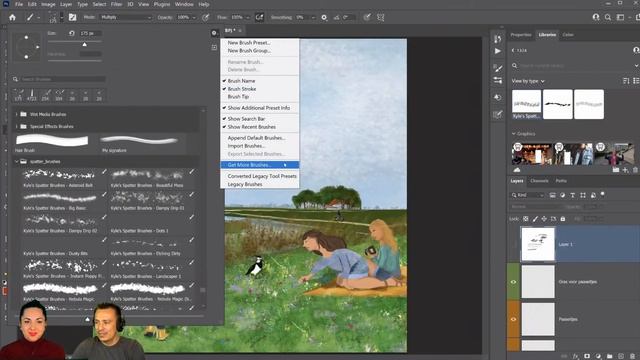Switch to the Channels tab

[539, 181]
